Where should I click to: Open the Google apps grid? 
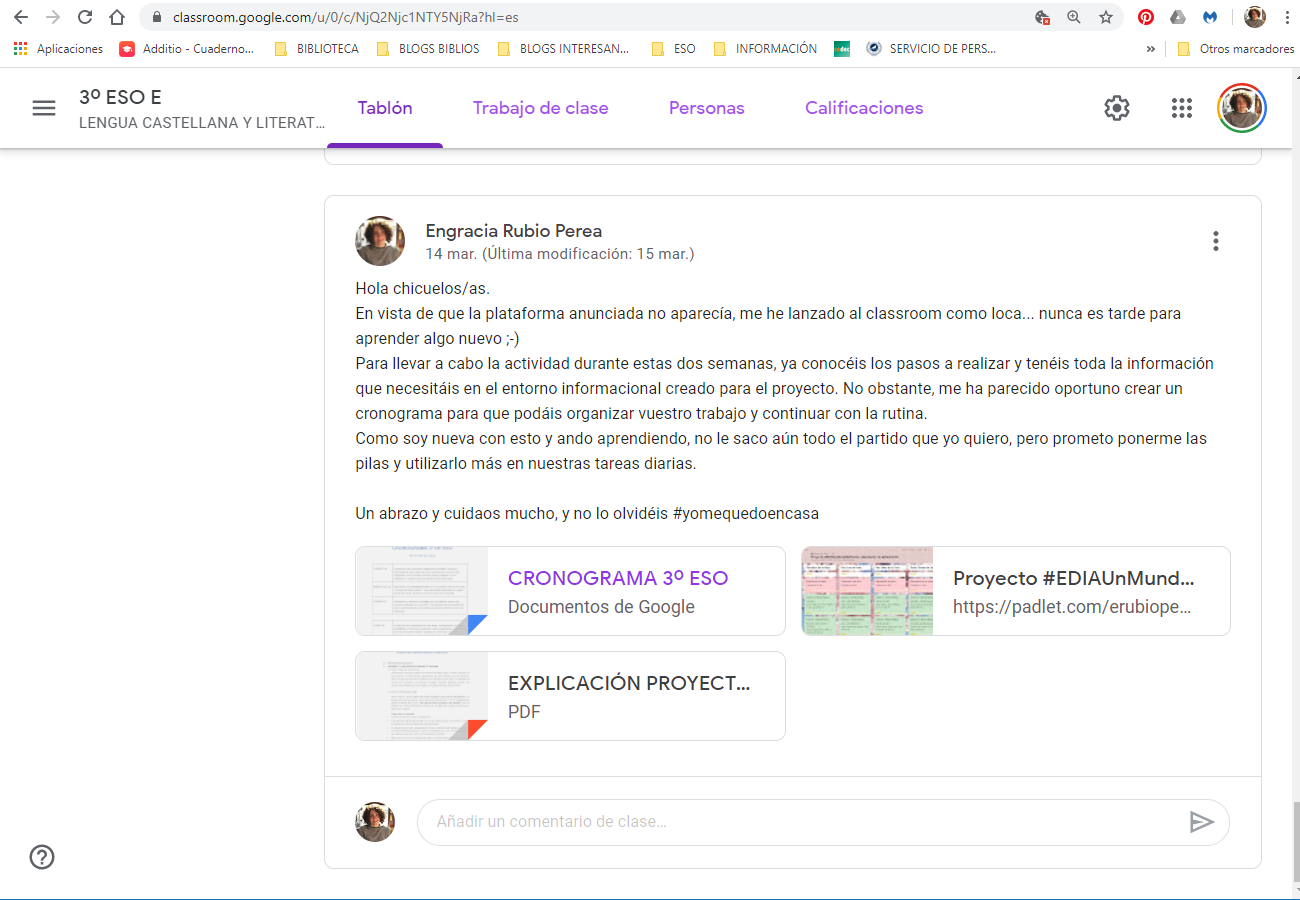pos(1181,108)
